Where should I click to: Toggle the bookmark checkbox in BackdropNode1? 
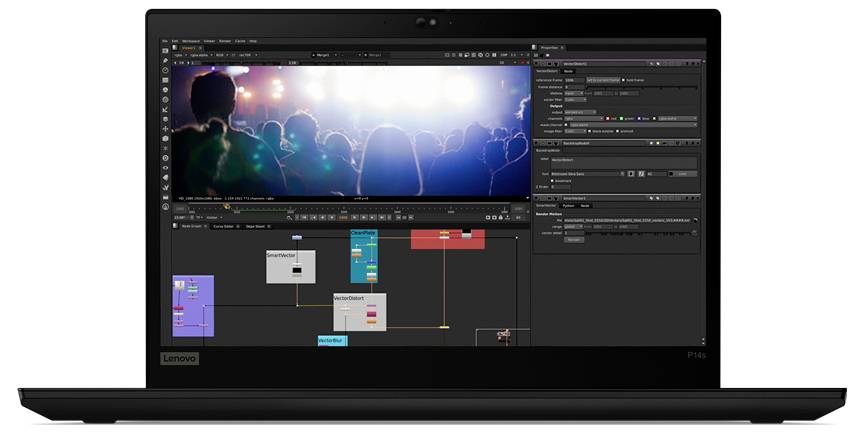coord(552,181)
